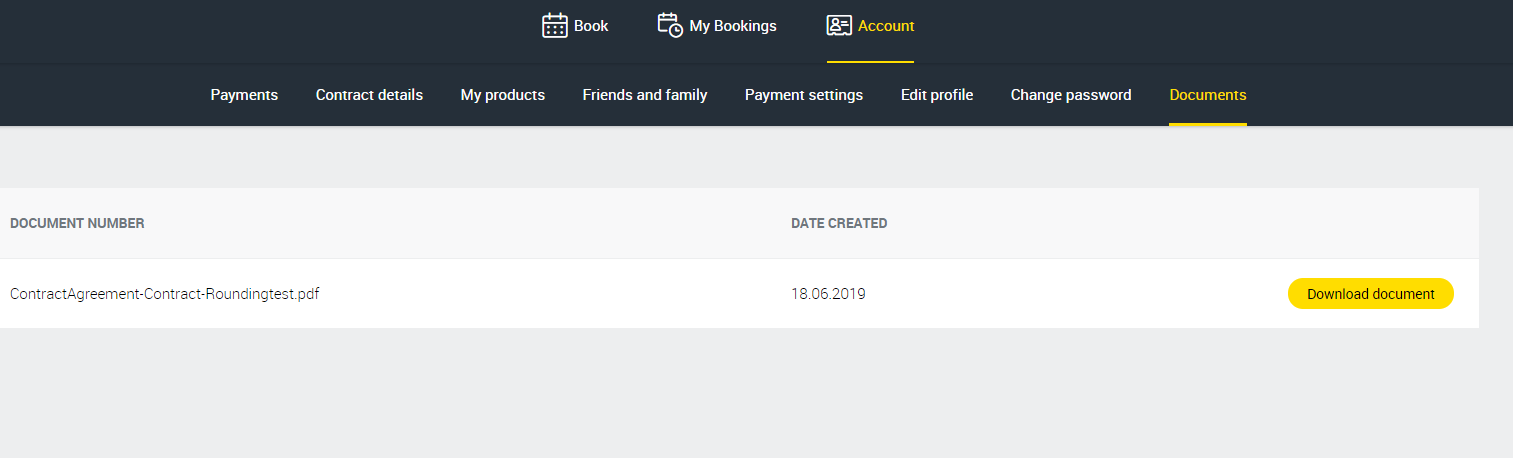Go to Friends and family tab

tap(644, 95)
